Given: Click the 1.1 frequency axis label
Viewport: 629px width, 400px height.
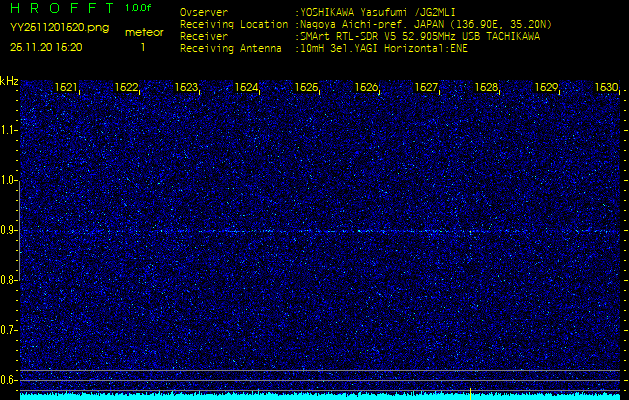Looking at the screenshot, I should pos(9,130).
